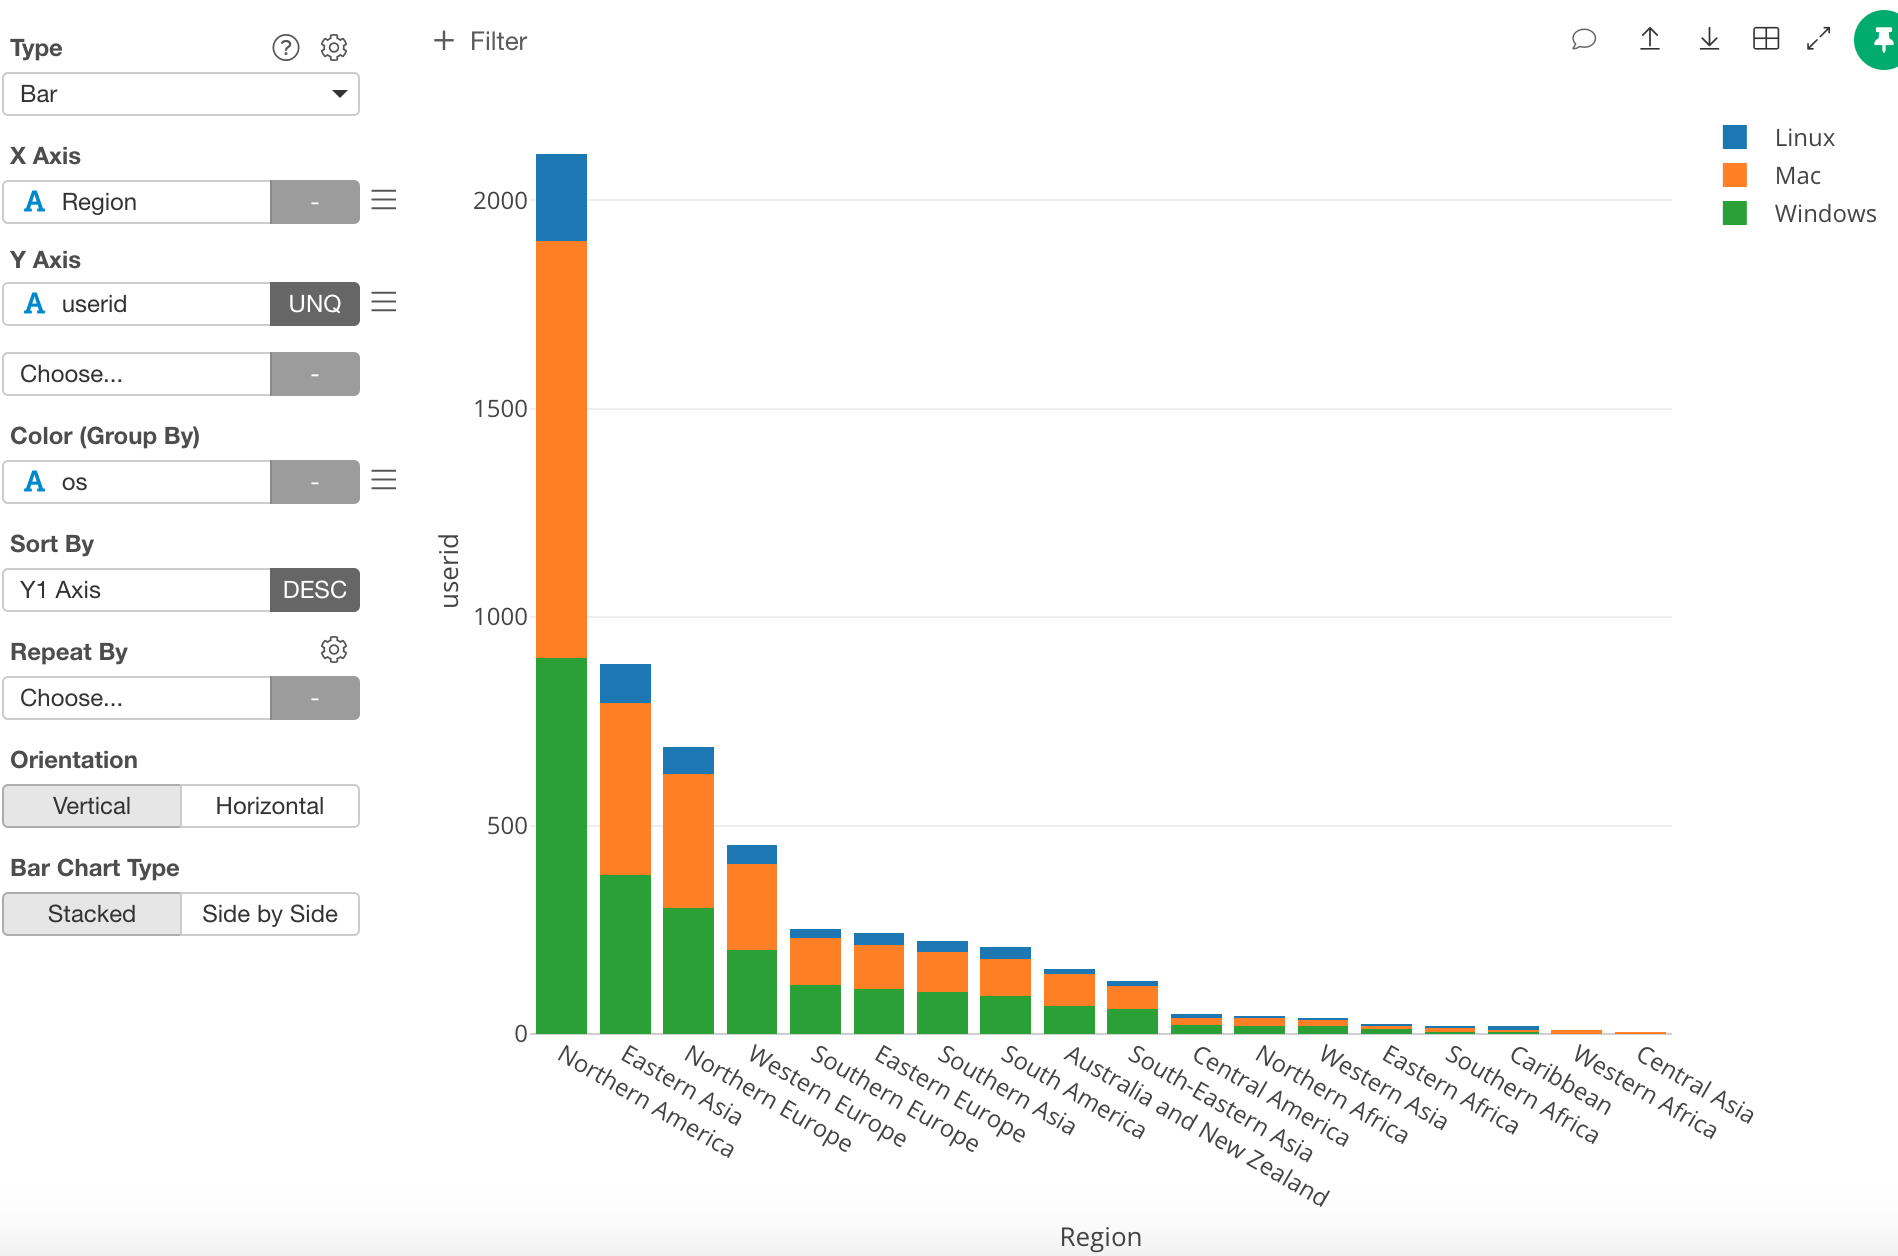The image size is (1898, 1256).
Task: Open X Axis Region options menu
Action: point(384,201)
